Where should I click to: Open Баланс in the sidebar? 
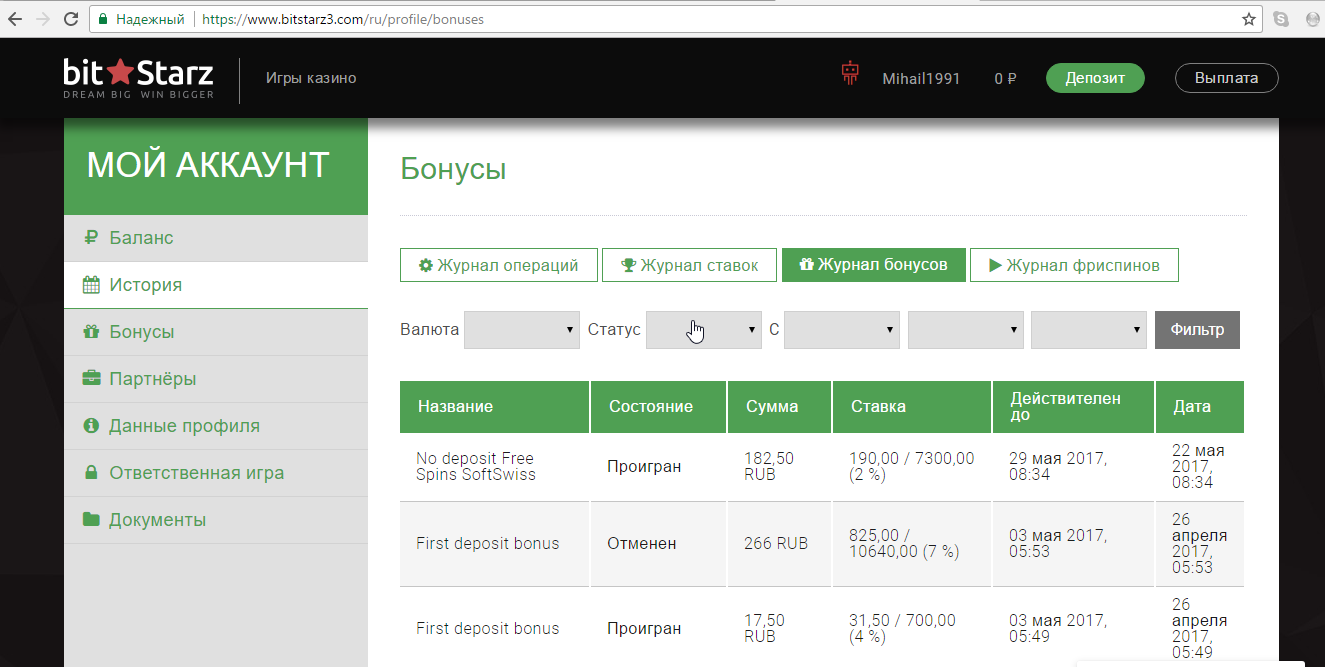(x=141, y=238)
